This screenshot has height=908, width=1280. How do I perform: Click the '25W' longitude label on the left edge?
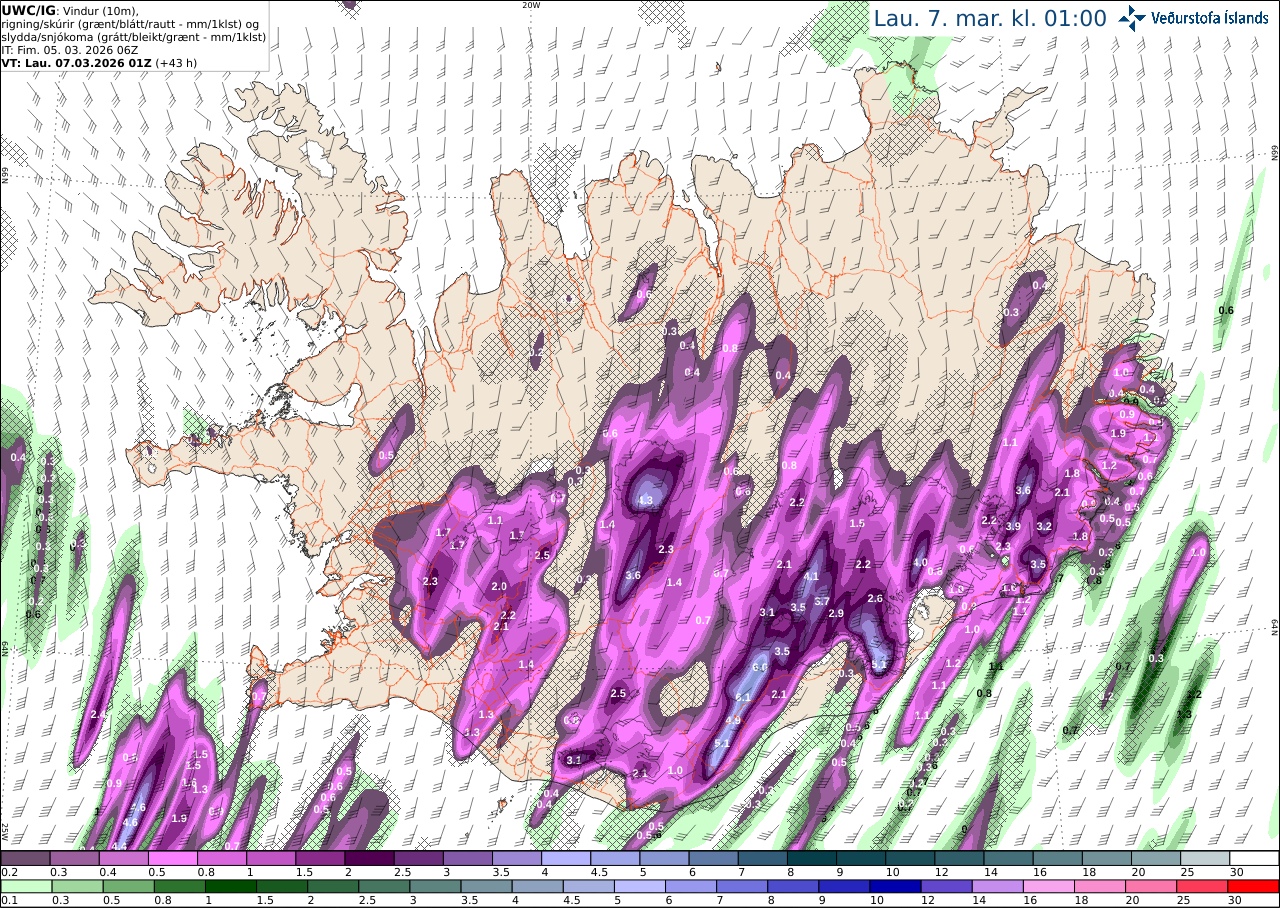(x=5, y=831)
